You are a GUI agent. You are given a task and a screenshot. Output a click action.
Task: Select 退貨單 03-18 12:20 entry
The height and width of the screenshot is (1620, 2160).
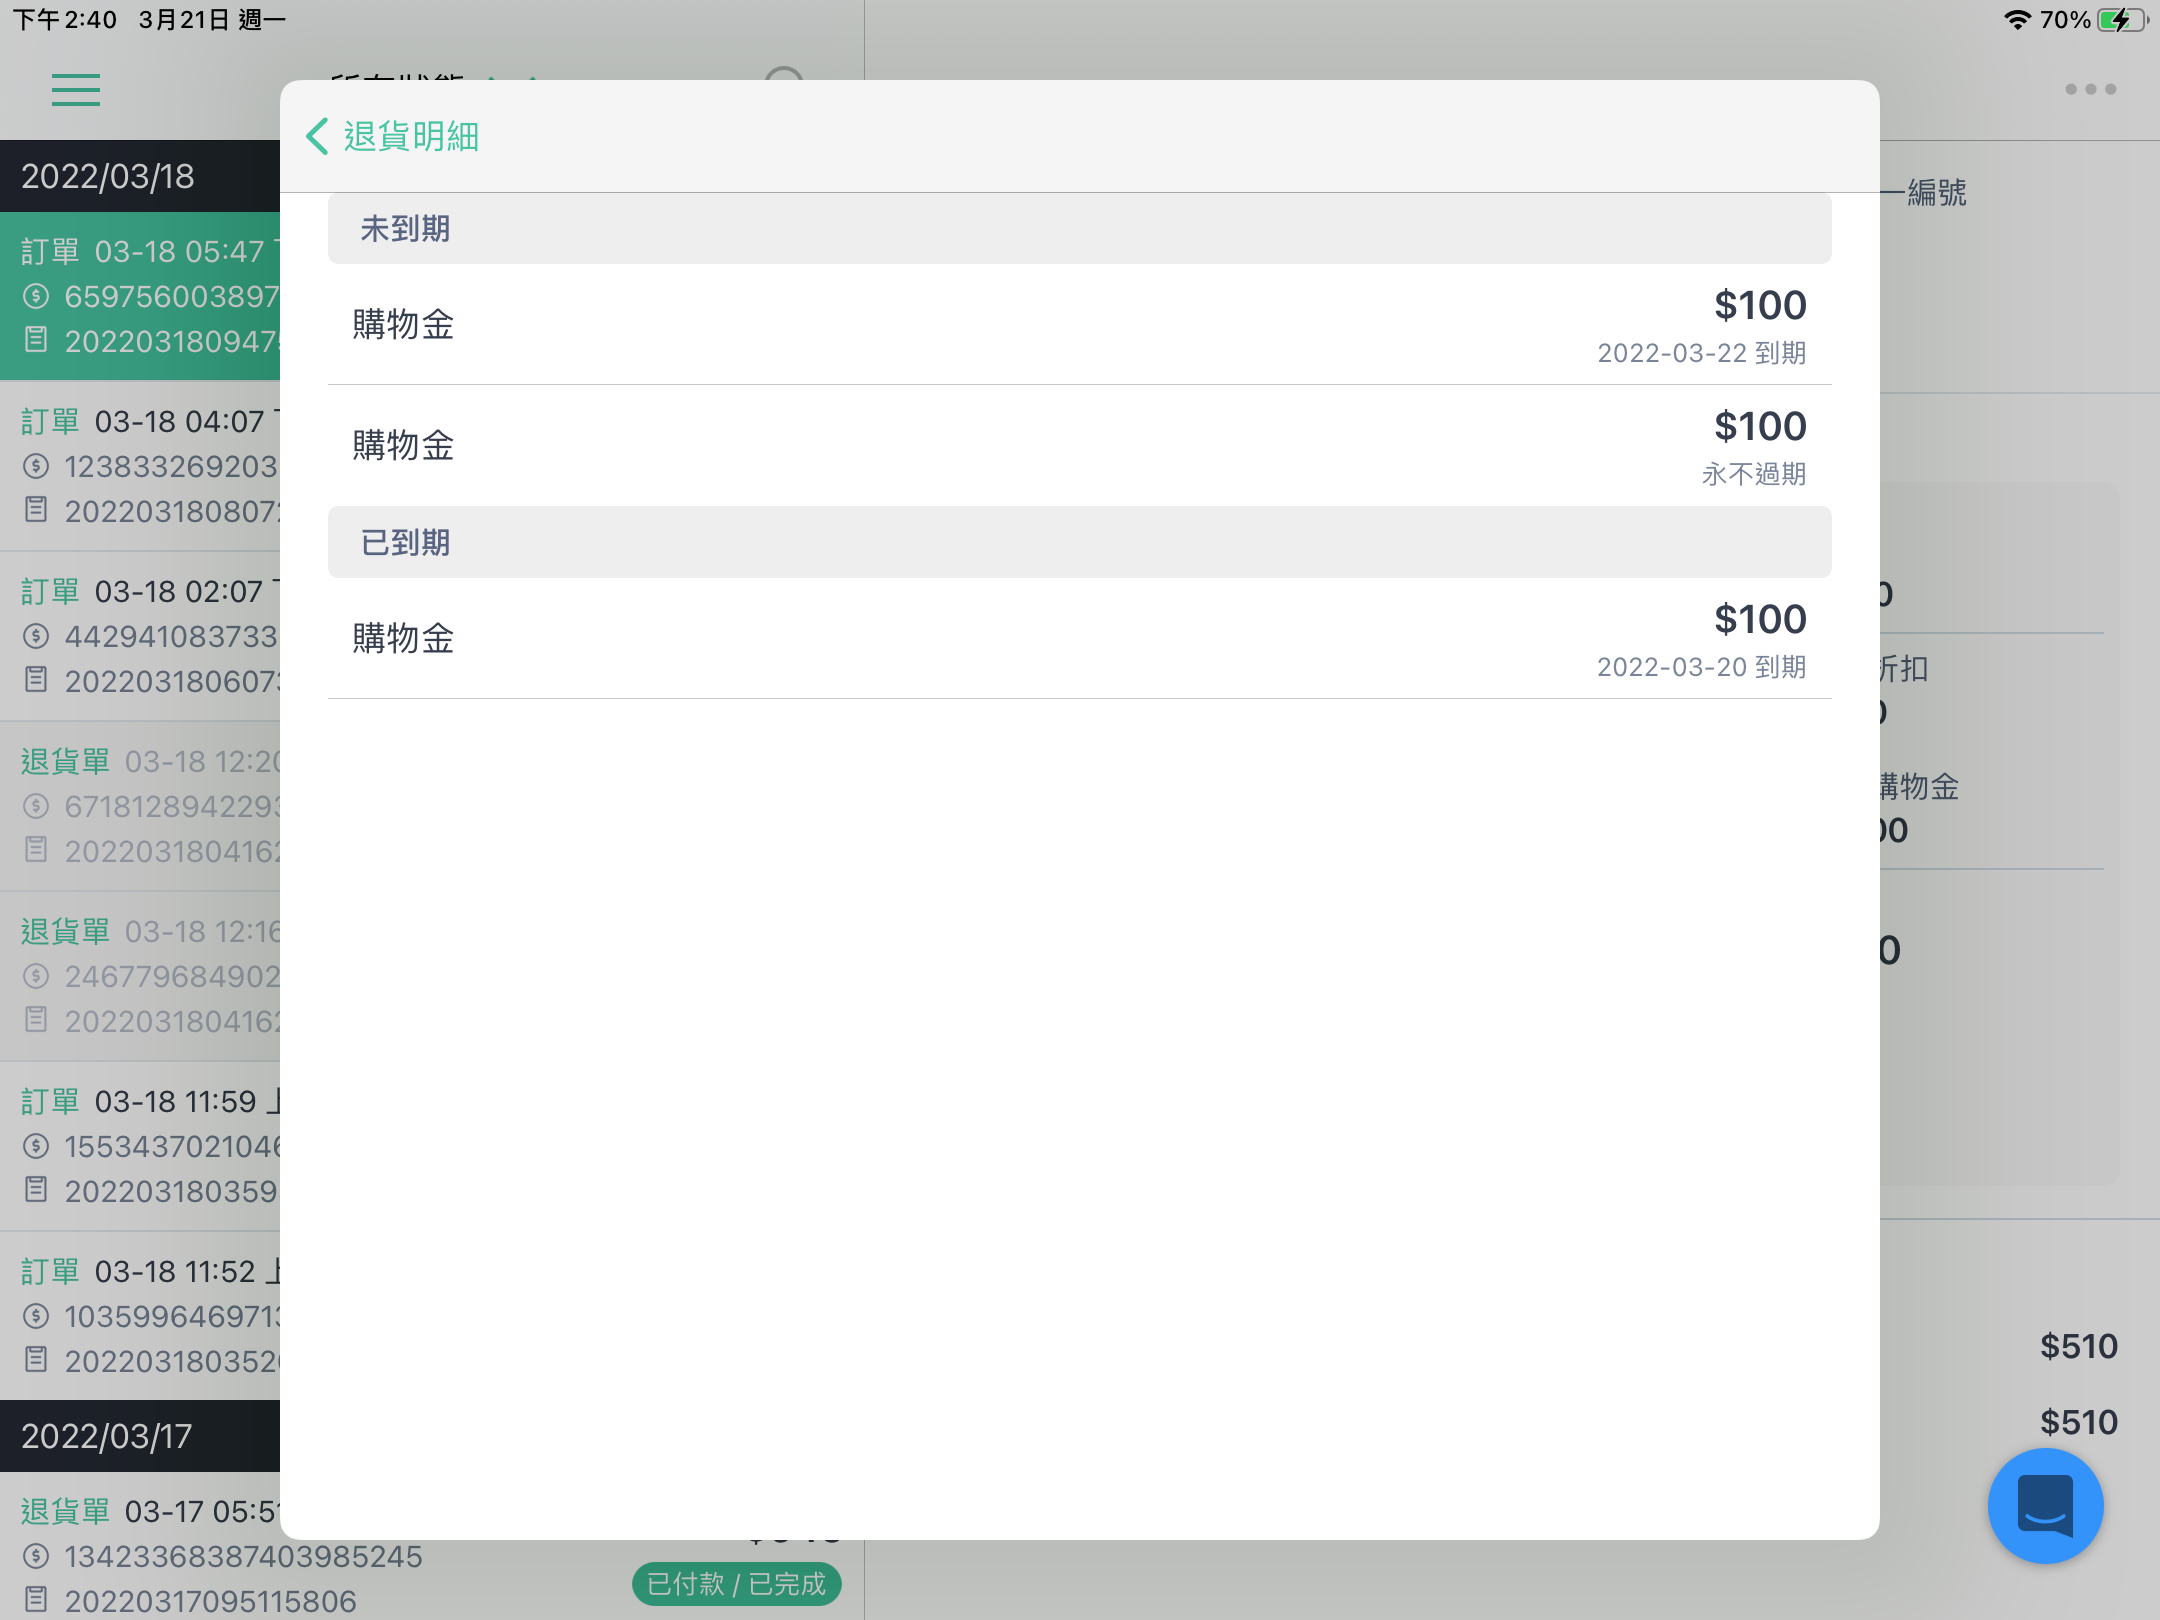pyautogui.click(x=140, y=806)
